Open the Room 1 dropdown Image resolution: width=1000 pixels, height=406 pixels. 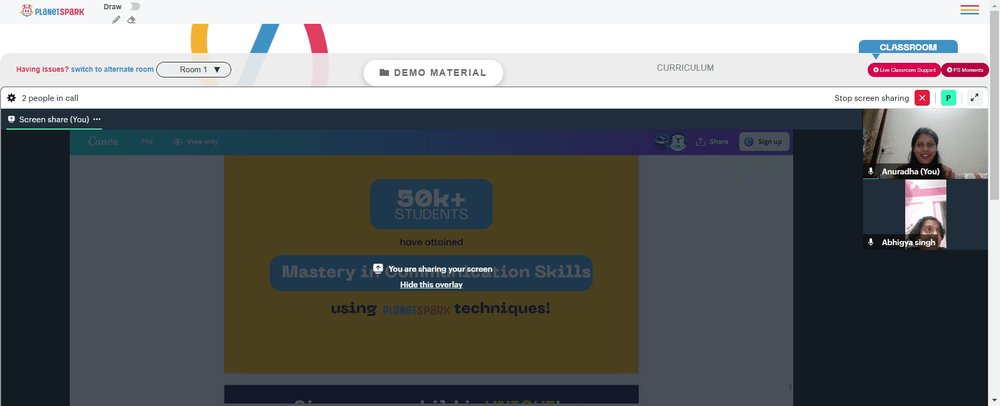tap(194, 69)
